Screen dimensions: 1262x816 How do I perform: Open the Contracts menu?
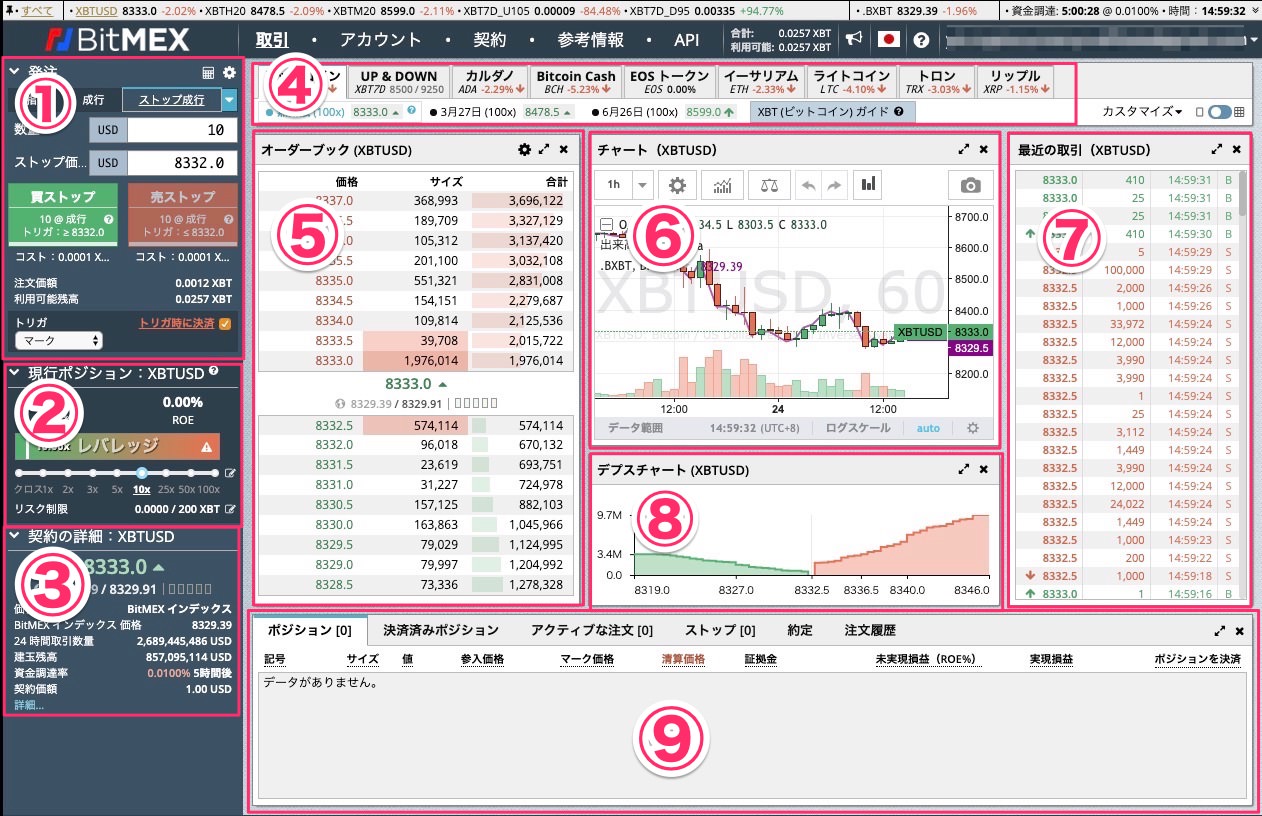pyautogui.click(x=489, y=40)
